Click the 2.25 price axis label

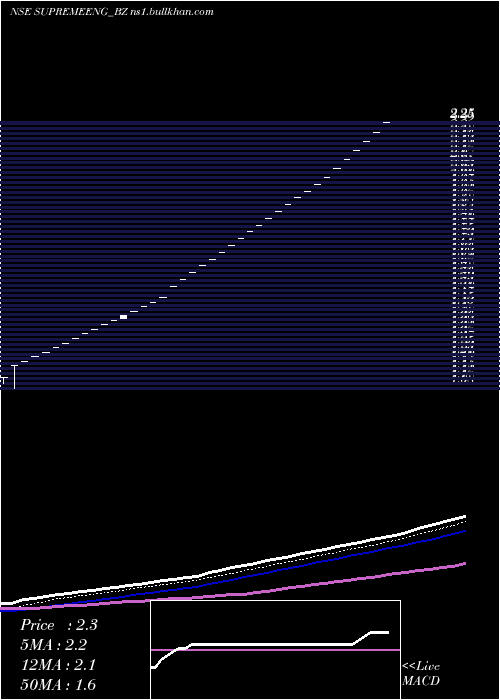click(x=462, y=114)
